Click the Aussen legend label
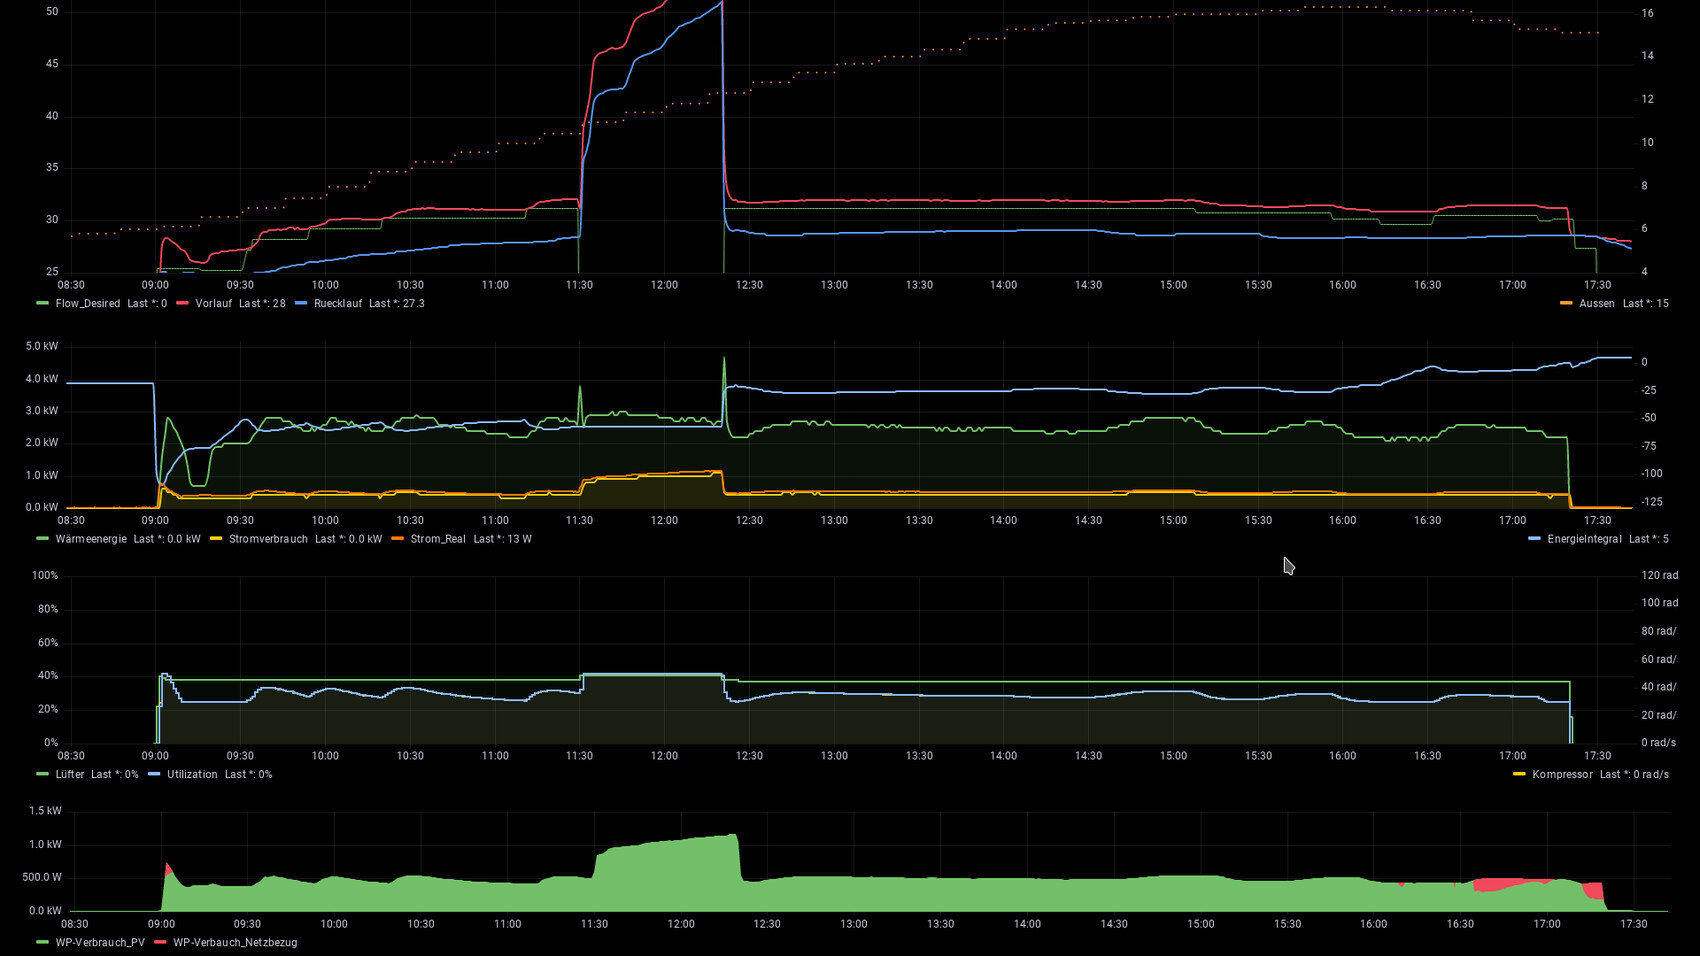This screenshot has width=1700, height=956. coord(1596,304)
